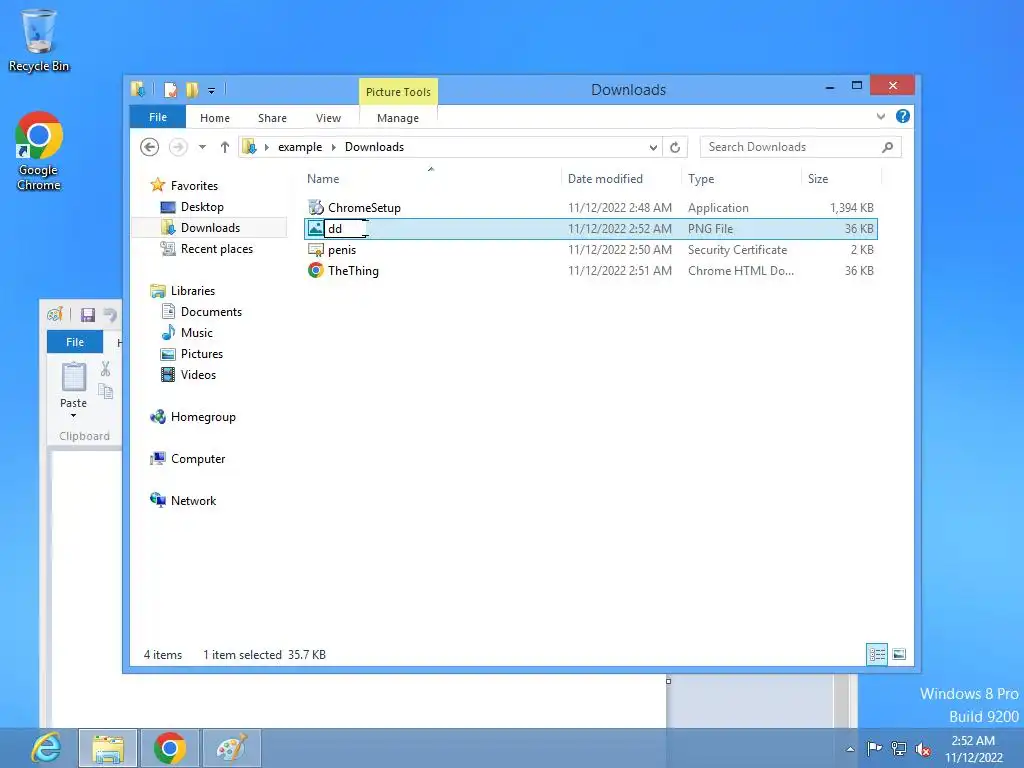
Task: Open the taskbar clock and date
Action: click(974, 749)
